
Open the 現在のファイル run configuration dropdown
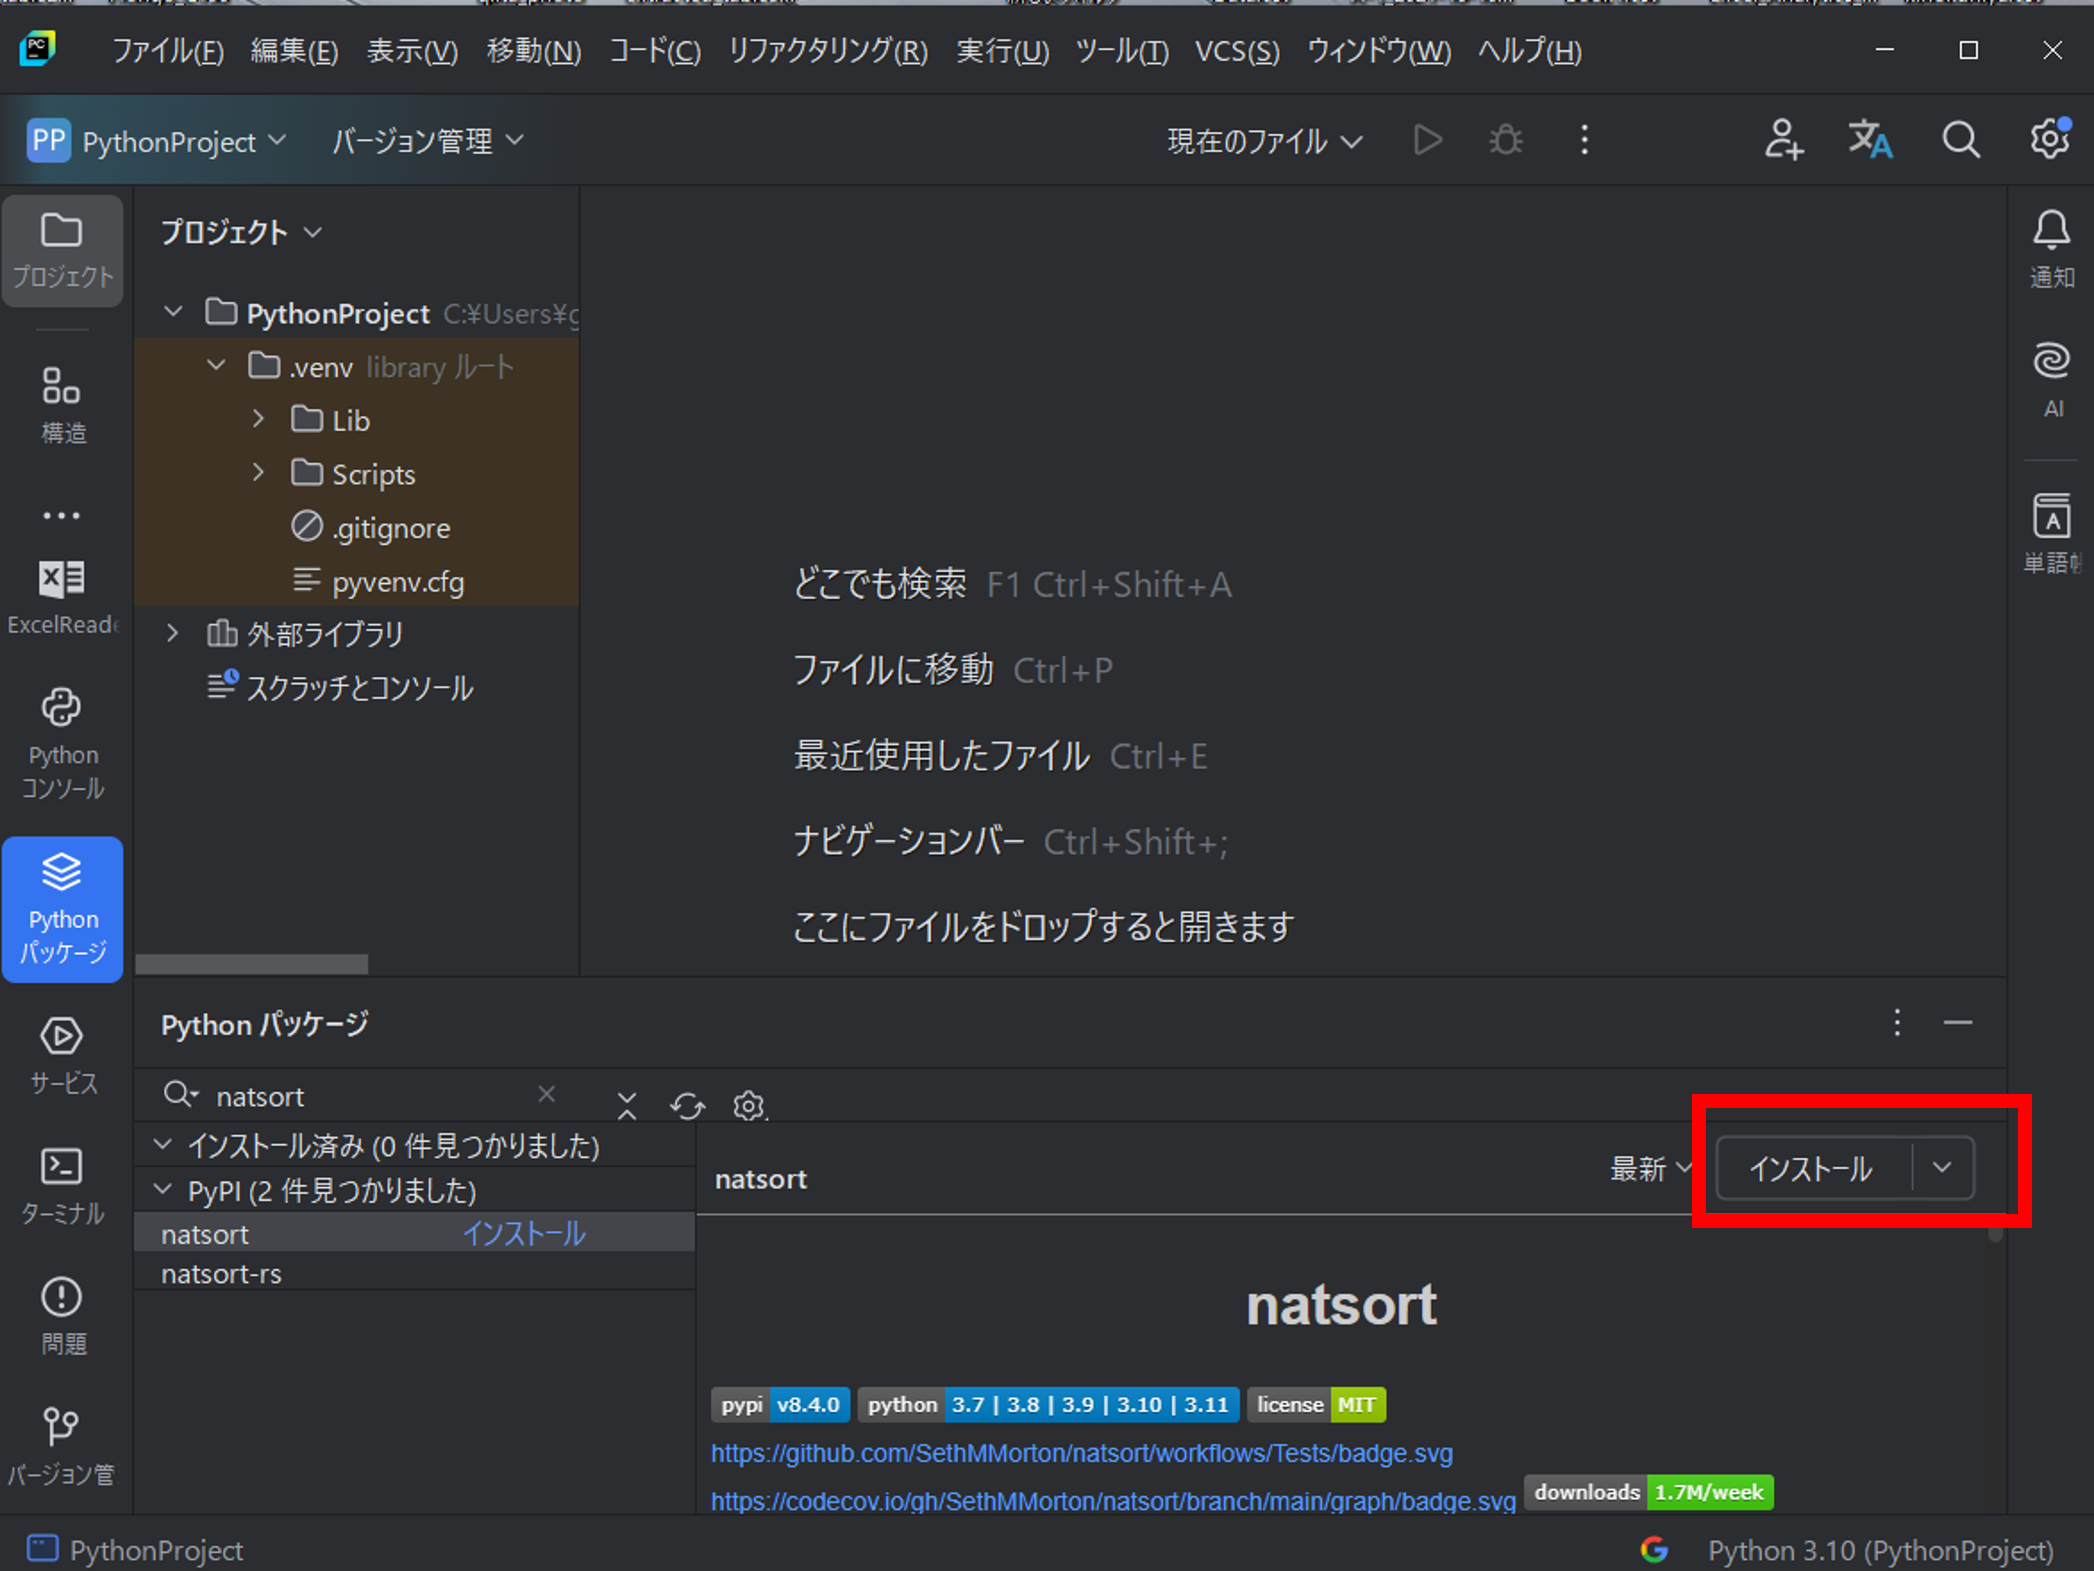[1264, 140]
